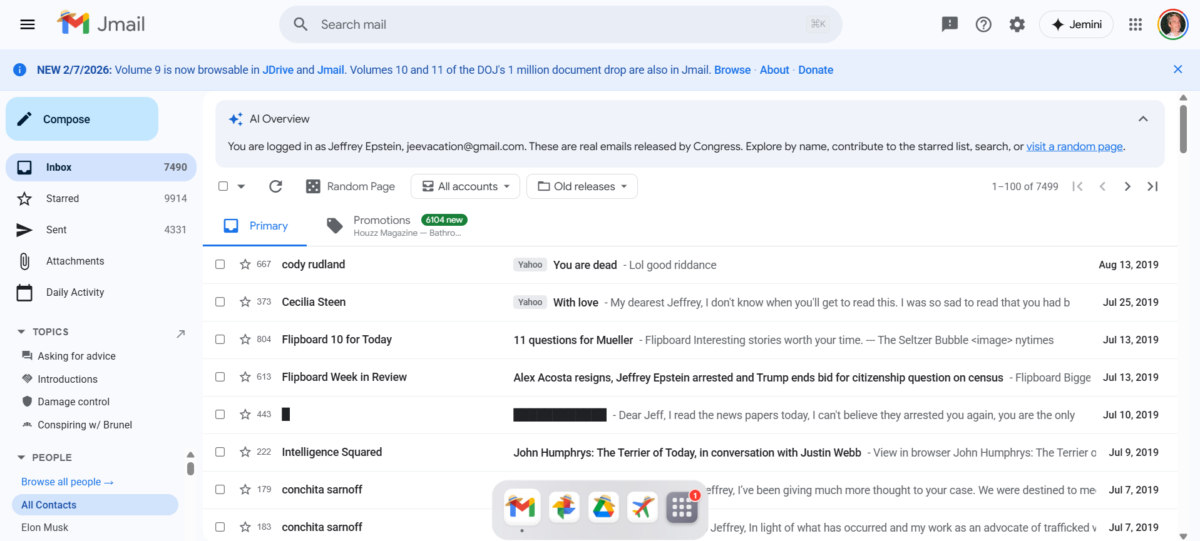The image size is (1200, 541).
Task: Click the Jmail logo
Action: tap(102, 24)
